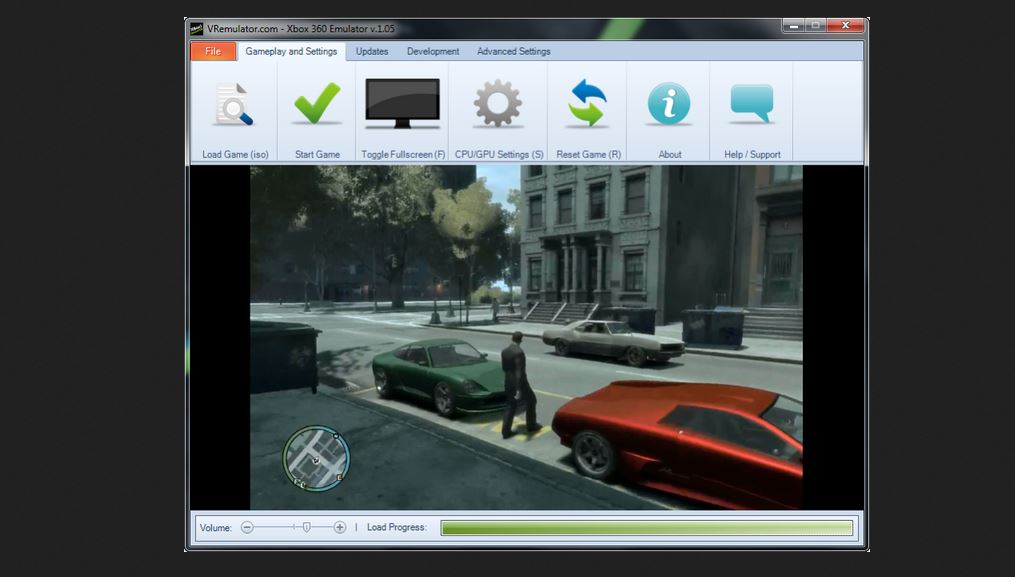Viewport: 1015px width, 577px height.
Task: Decrease volume with the minus button
Action: pos(247,527)
